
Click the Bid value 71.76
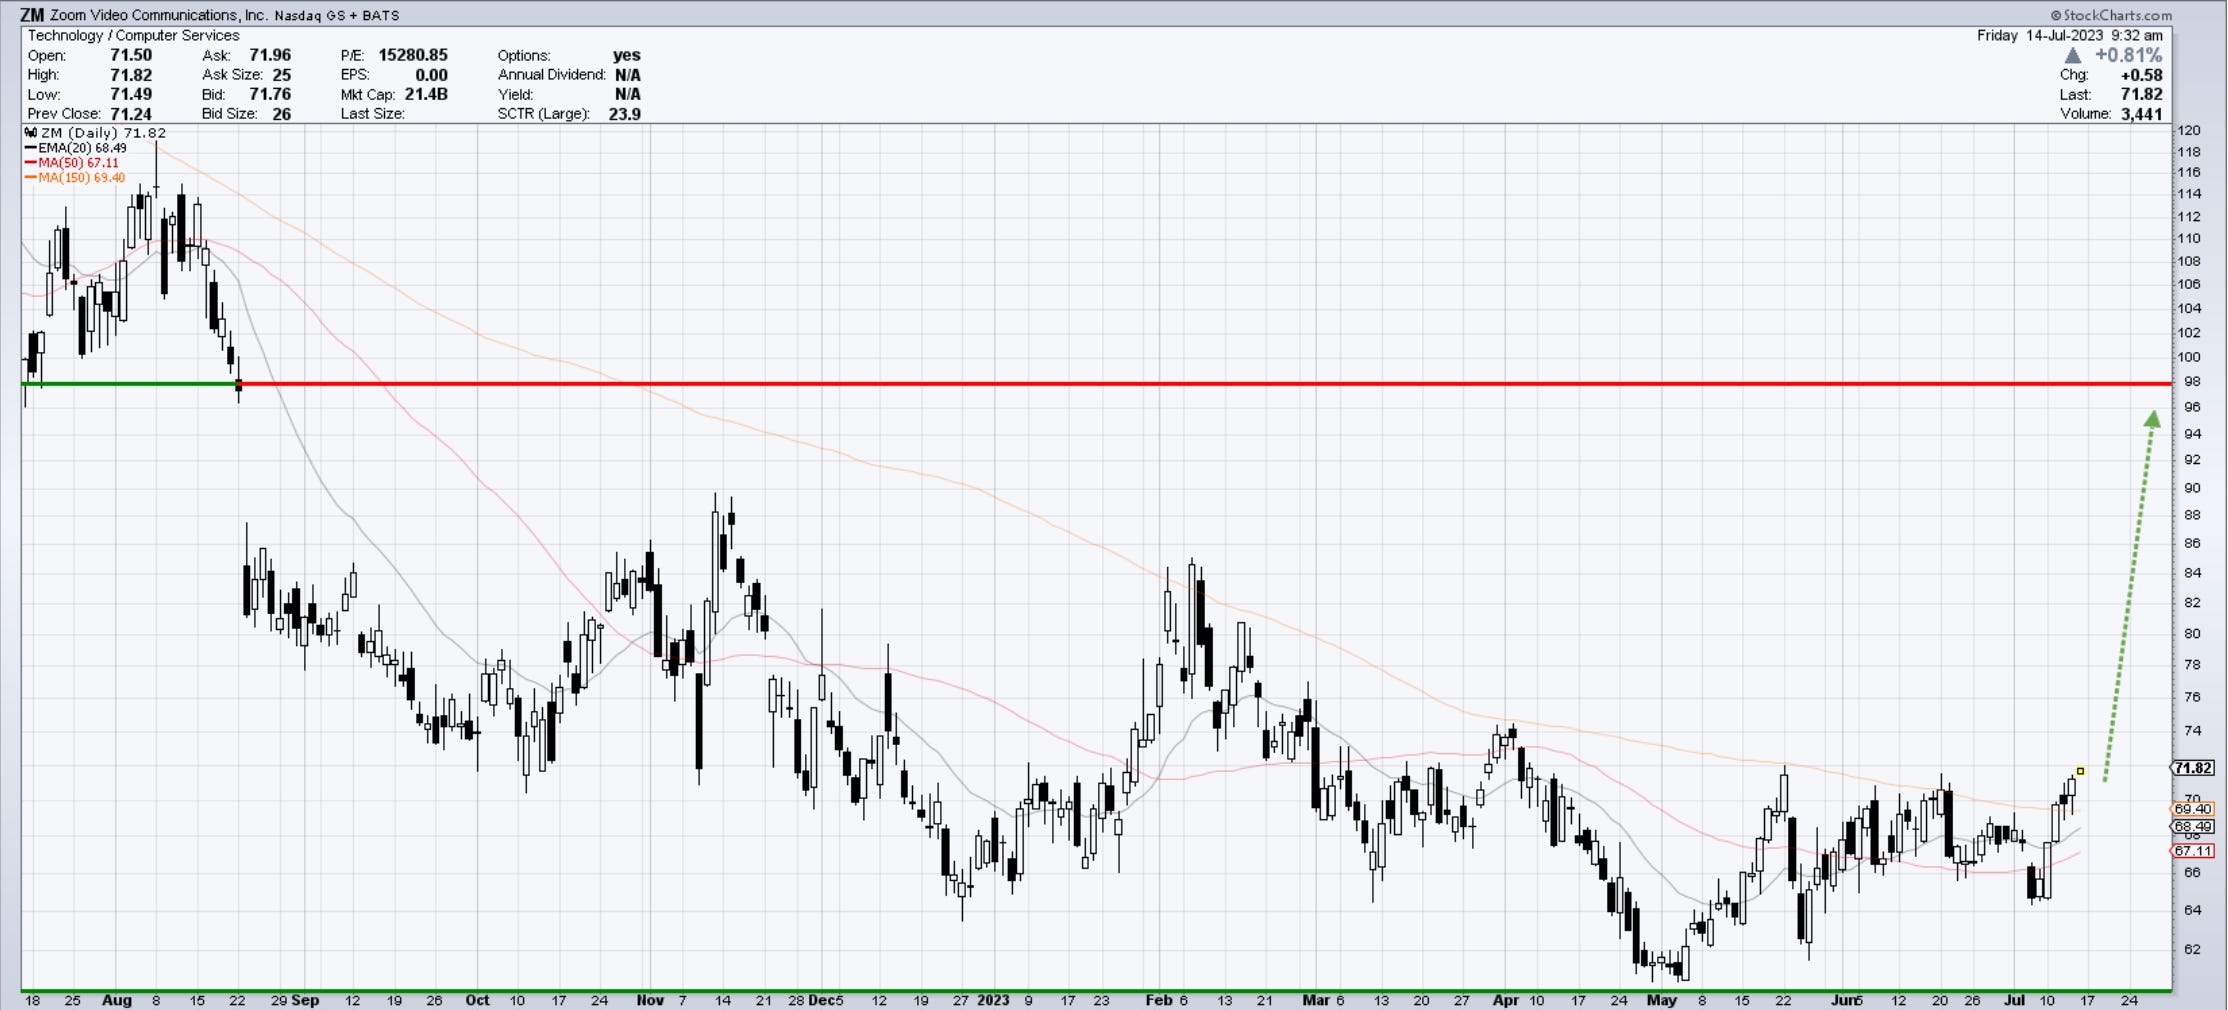click(x=270, y=94)
